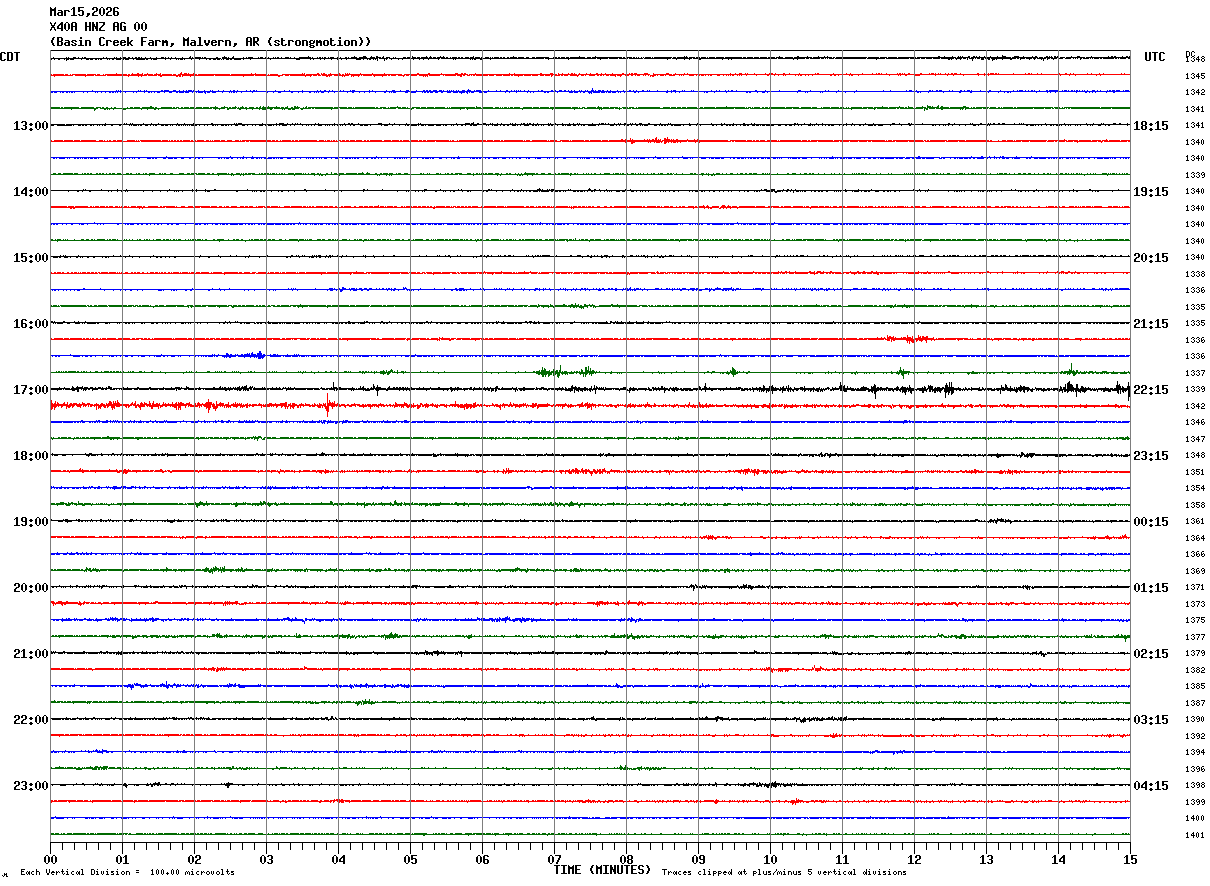Click DC offset value 1369
Screen dimensions: 1210x886
[1195, 571]
